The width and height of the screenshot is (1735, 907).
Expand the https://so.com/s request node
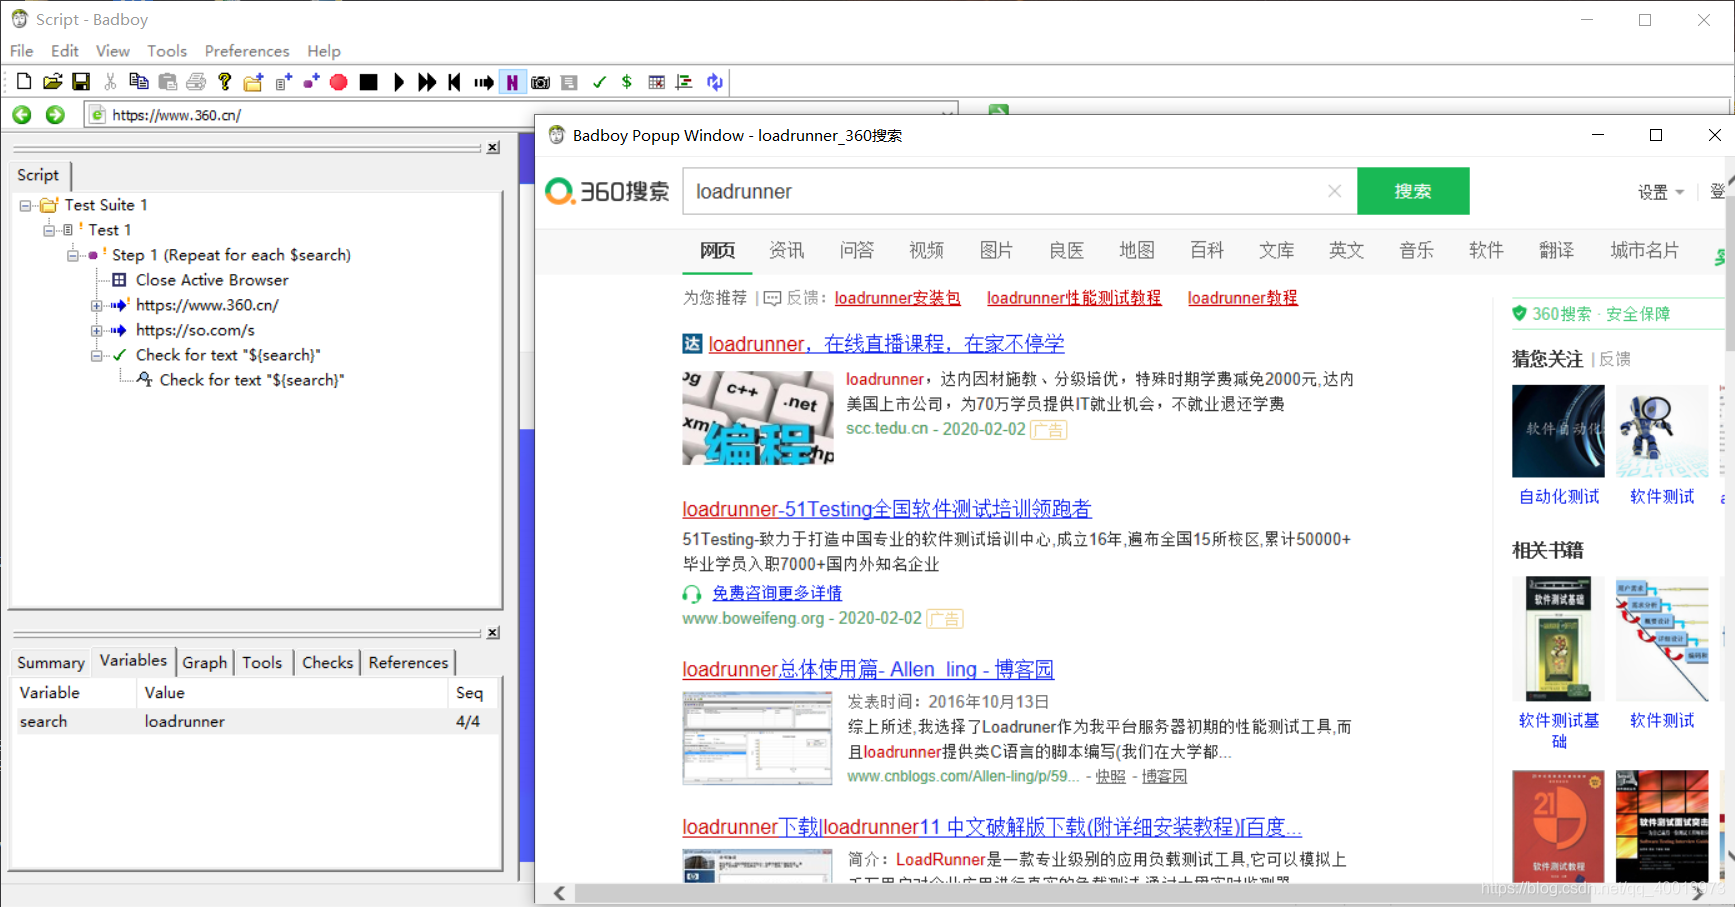coord(96,330)
